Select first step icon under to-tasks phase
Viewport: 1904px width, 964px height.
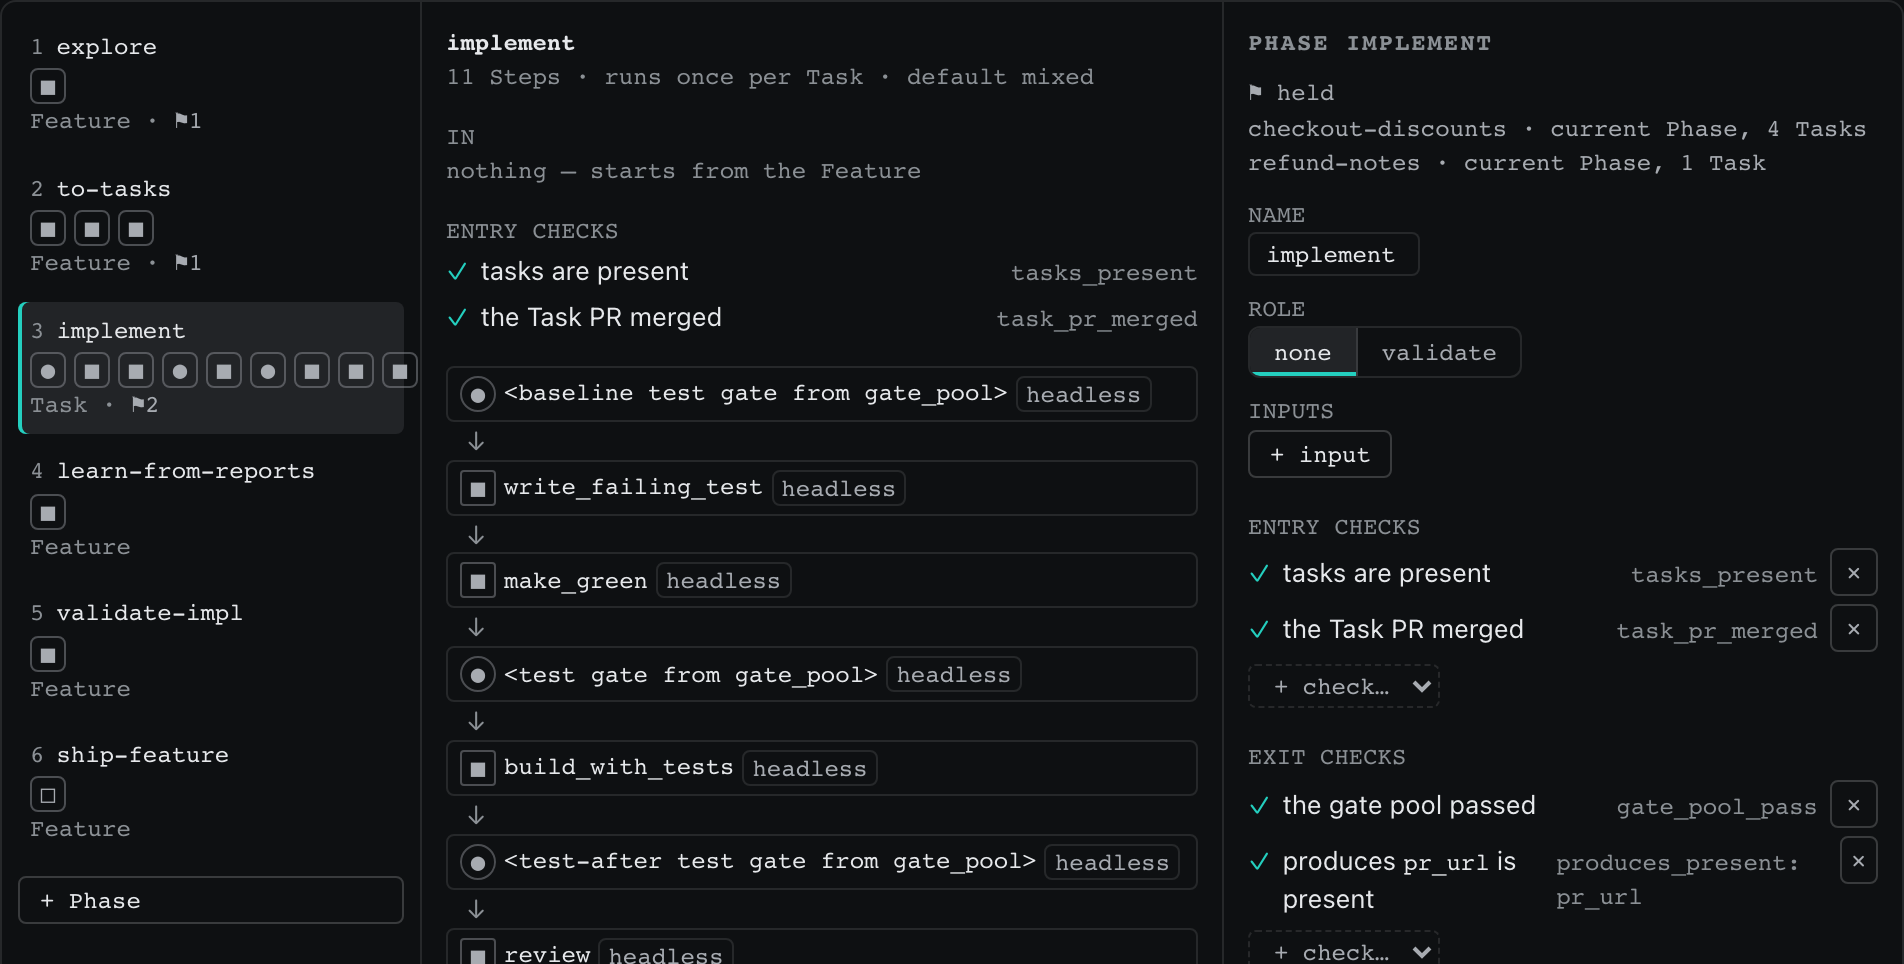[48, 229]
